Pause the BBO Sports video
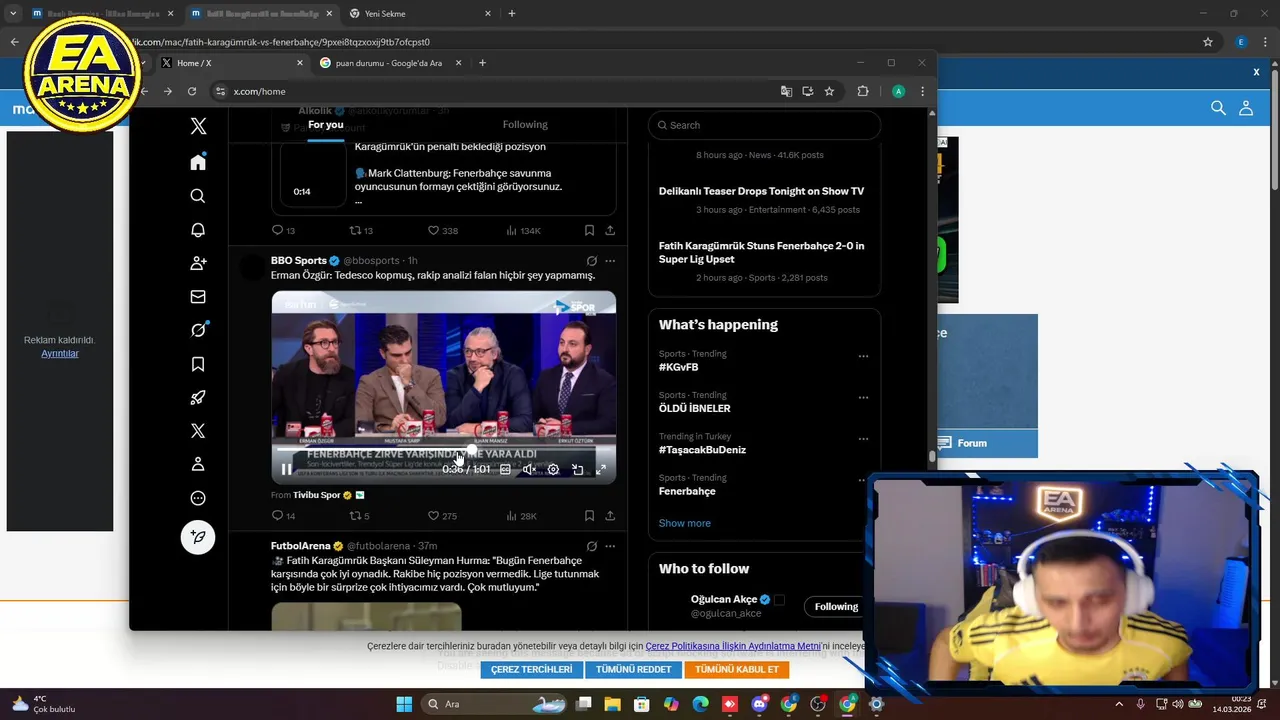Image resolution: width=1280 pixels, height=720 pixels. 287,469
